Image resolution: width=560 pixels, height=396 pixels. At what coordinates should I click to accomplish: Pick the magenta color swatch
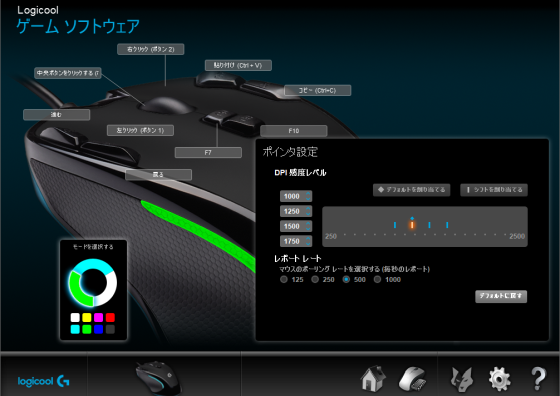click(x=99, y=317)
